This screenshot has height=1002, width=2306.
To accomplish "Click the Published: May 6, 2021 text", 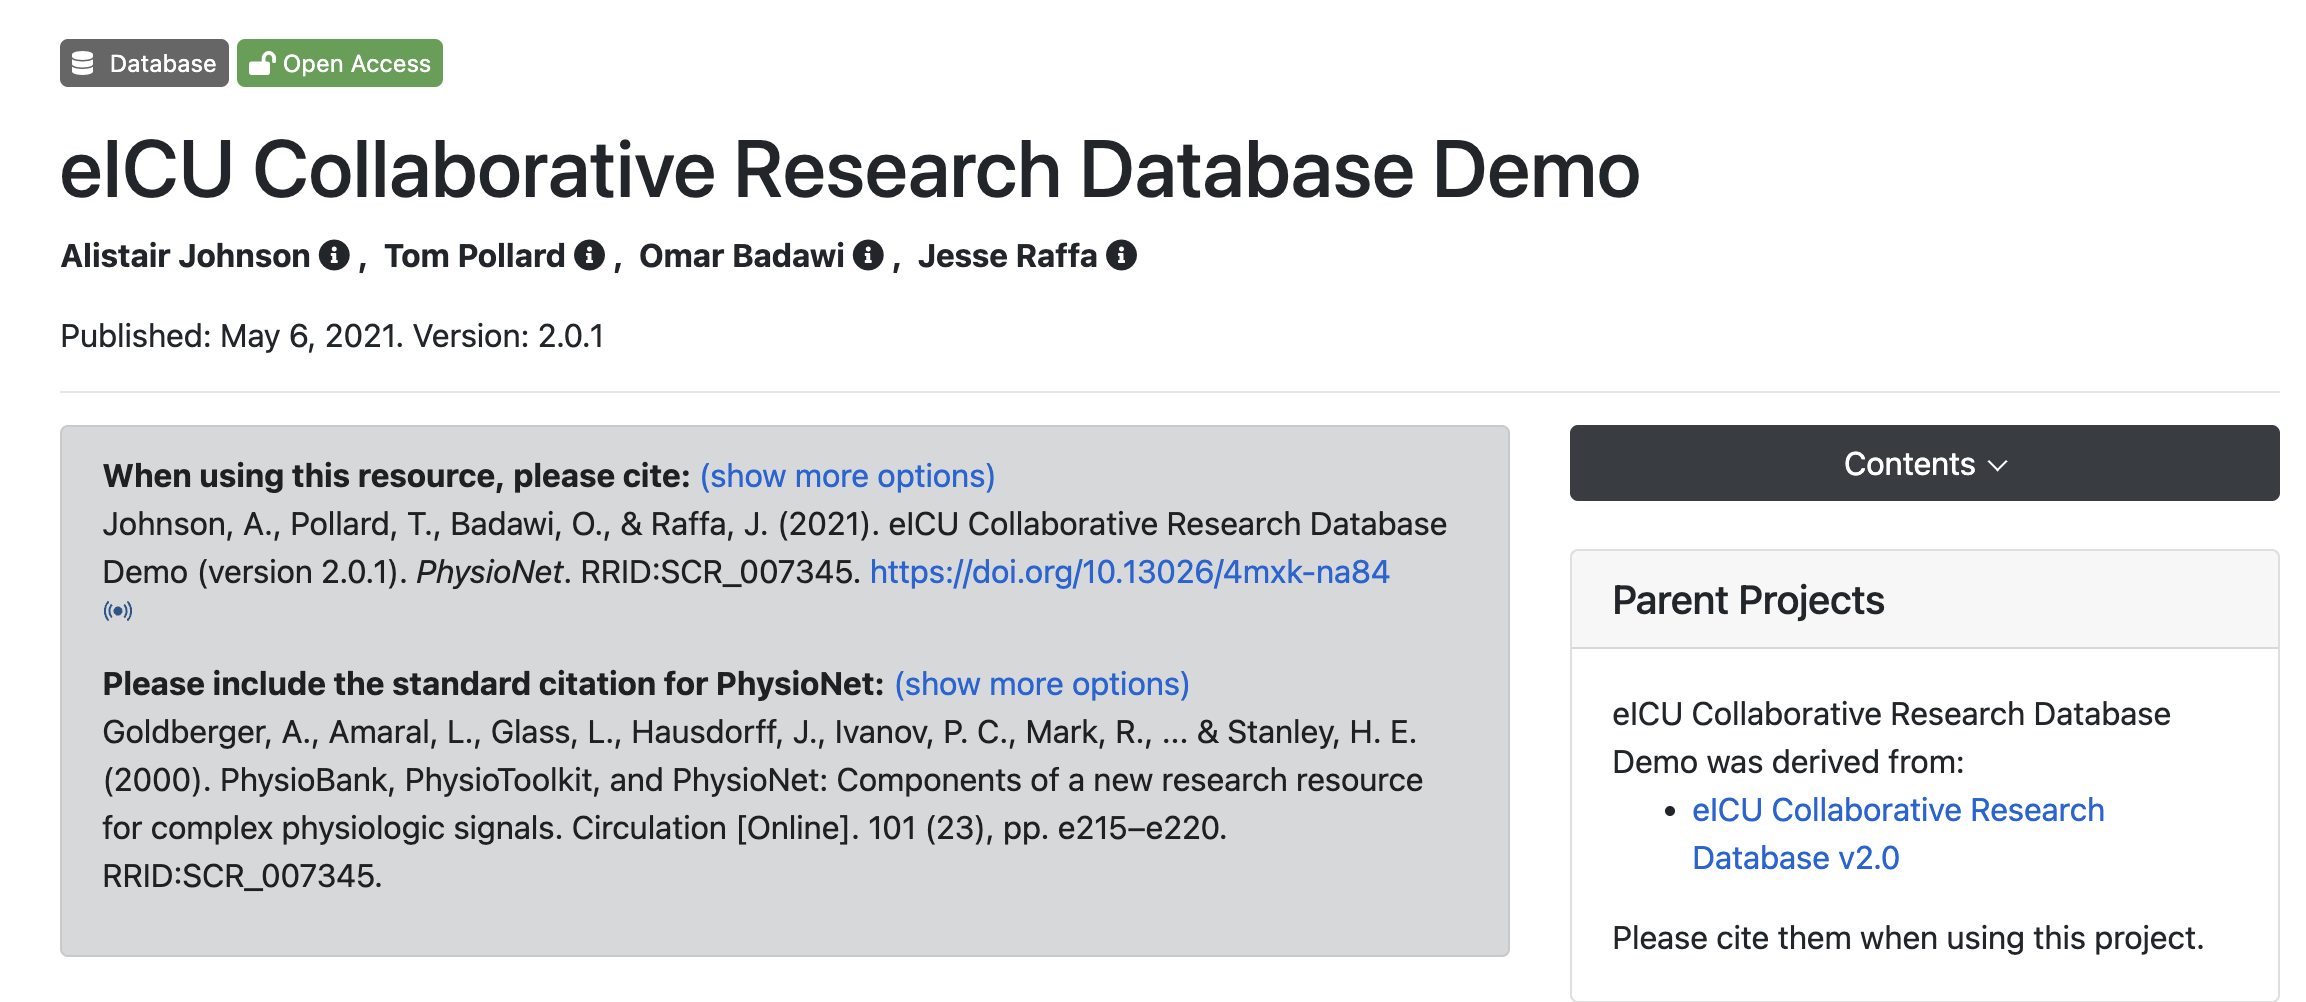I will [232, 336].
